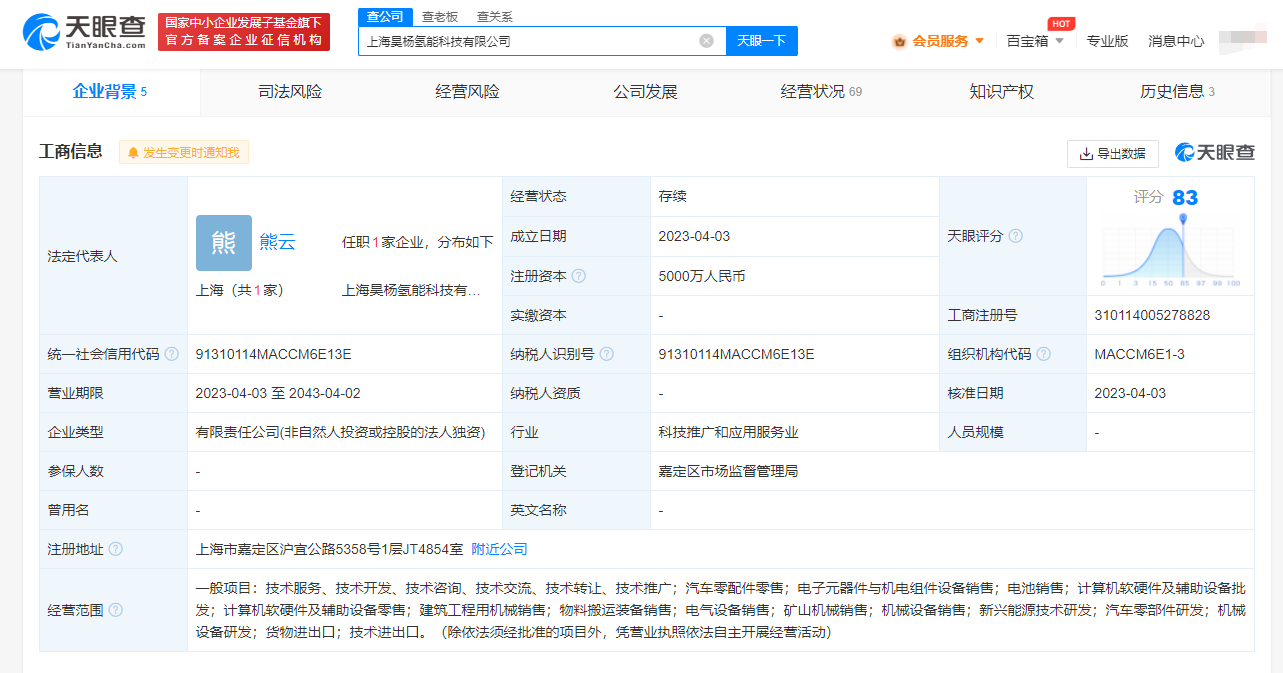Click help icon beside 经营范围
1283x673 pixels.
(x=115, y=610)
